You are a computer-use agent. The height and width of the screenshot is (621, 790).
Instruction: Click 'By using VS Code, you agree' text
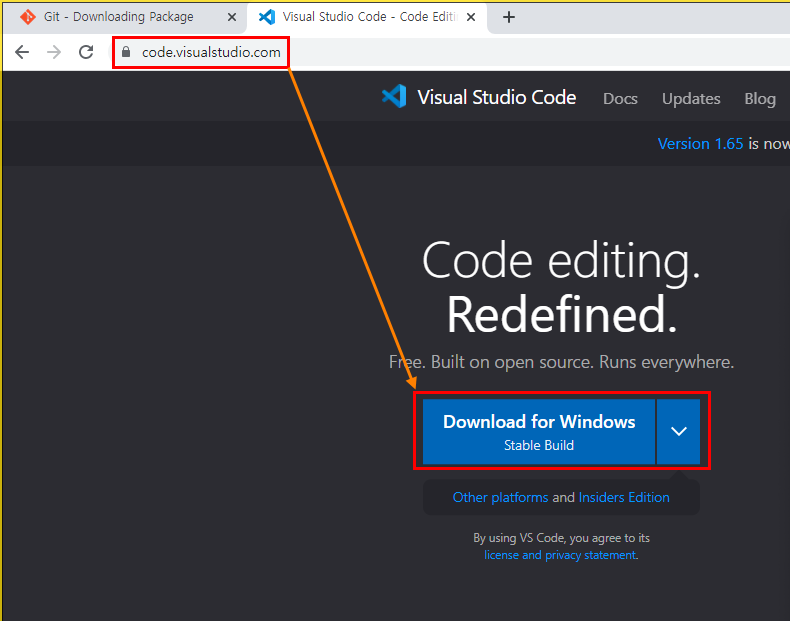pos(561,538)
